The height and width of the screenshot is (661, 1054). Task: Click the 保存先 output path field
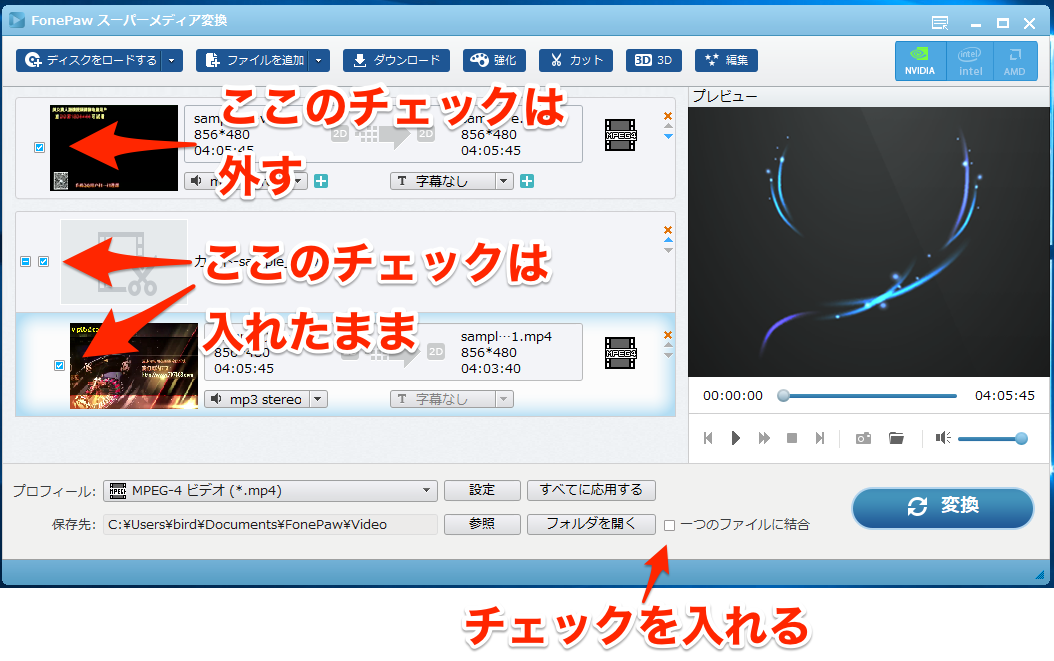pos(270,524)
